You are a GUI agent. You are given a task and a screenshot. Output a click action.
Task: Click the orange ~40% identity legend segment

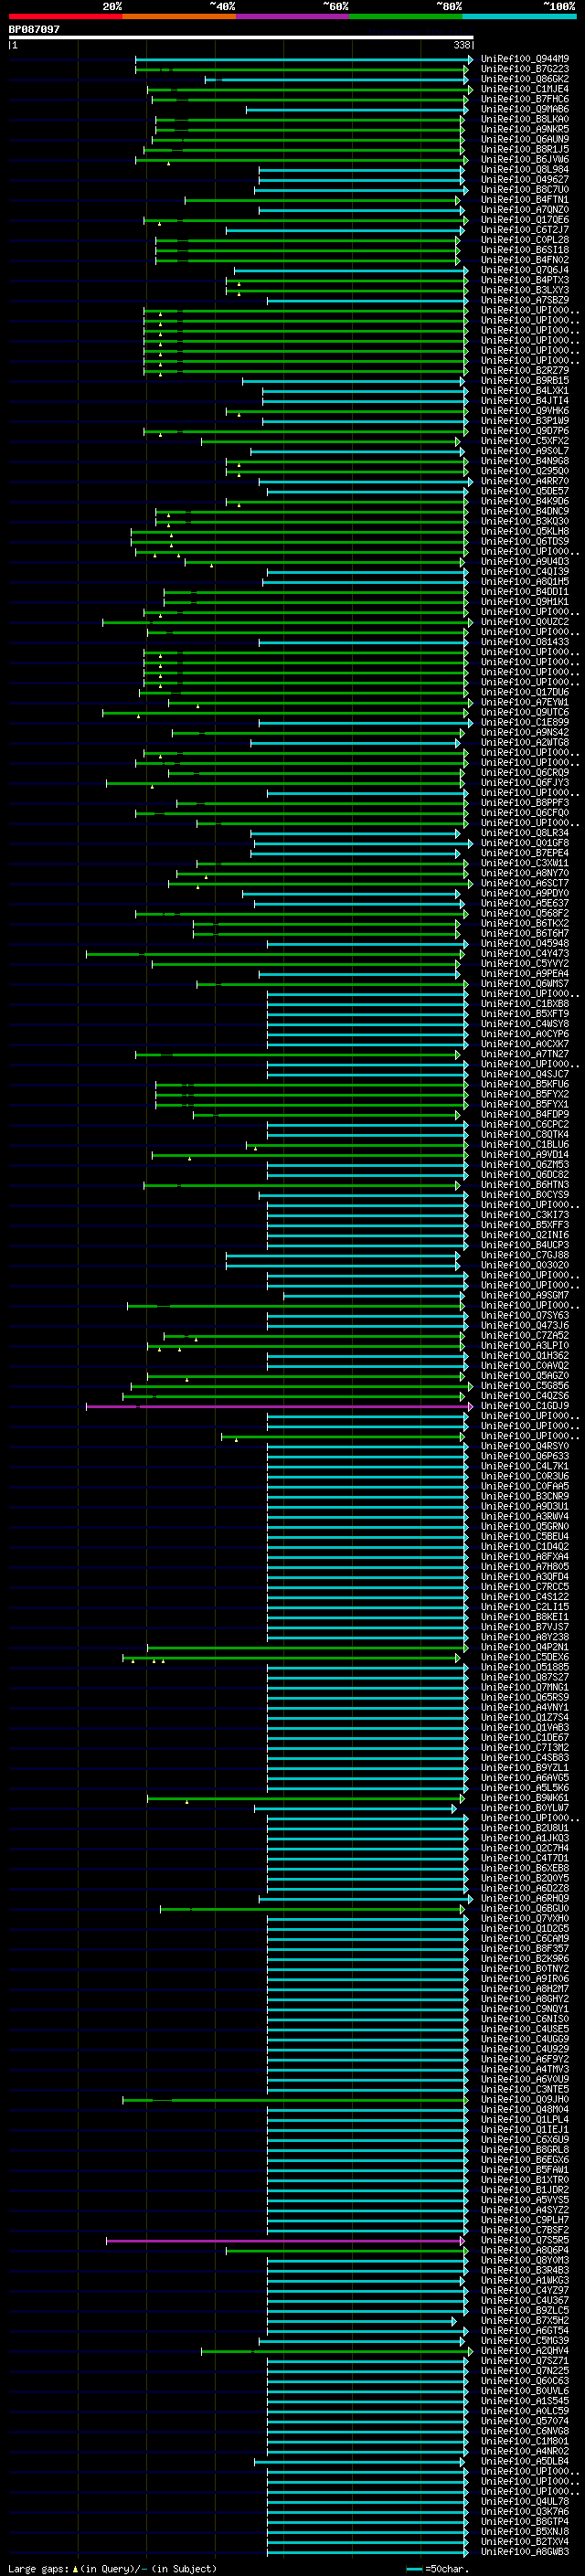click(179, 16)
